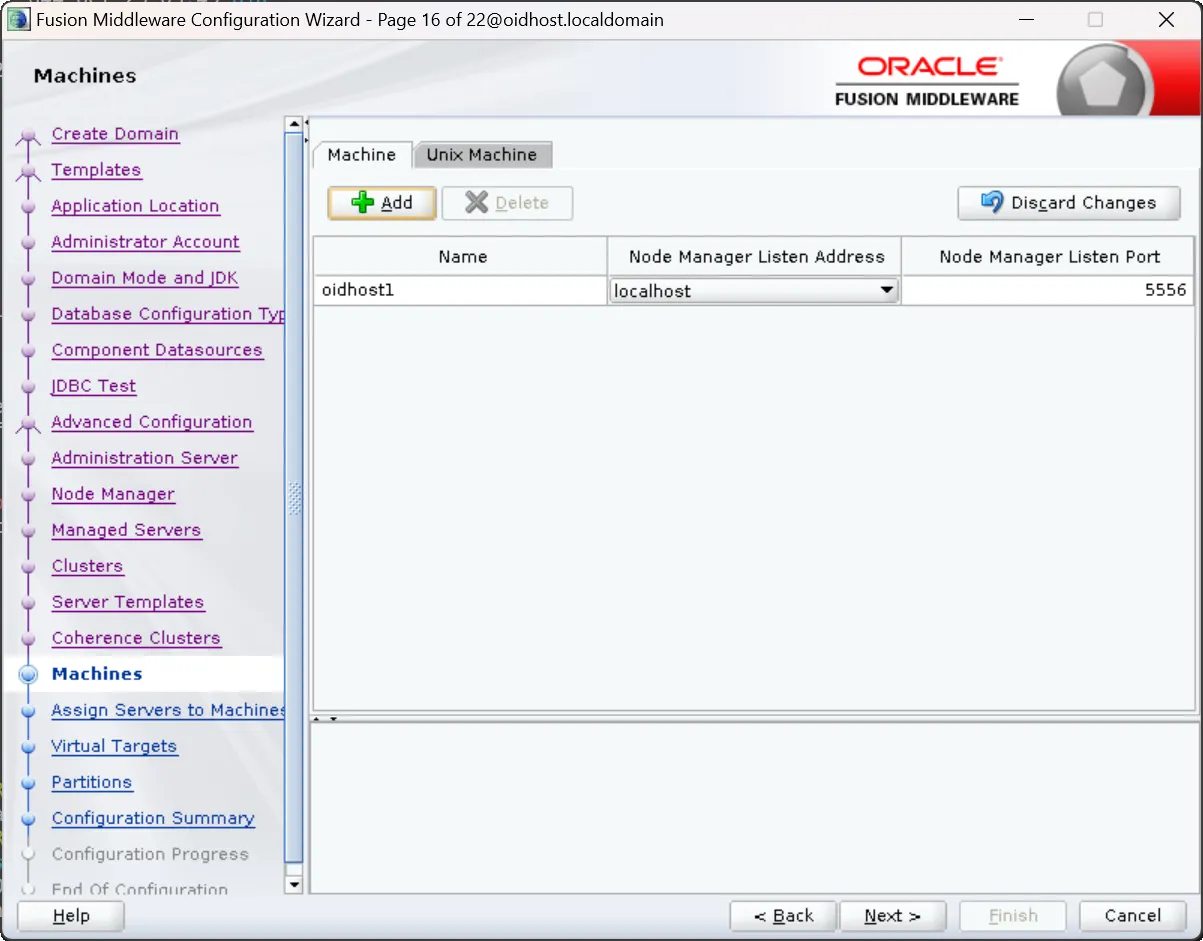Go to the Advanced Configuration step
This screenshot has width=1203, height=941.
pyautogui.click(x=152, y=422)
